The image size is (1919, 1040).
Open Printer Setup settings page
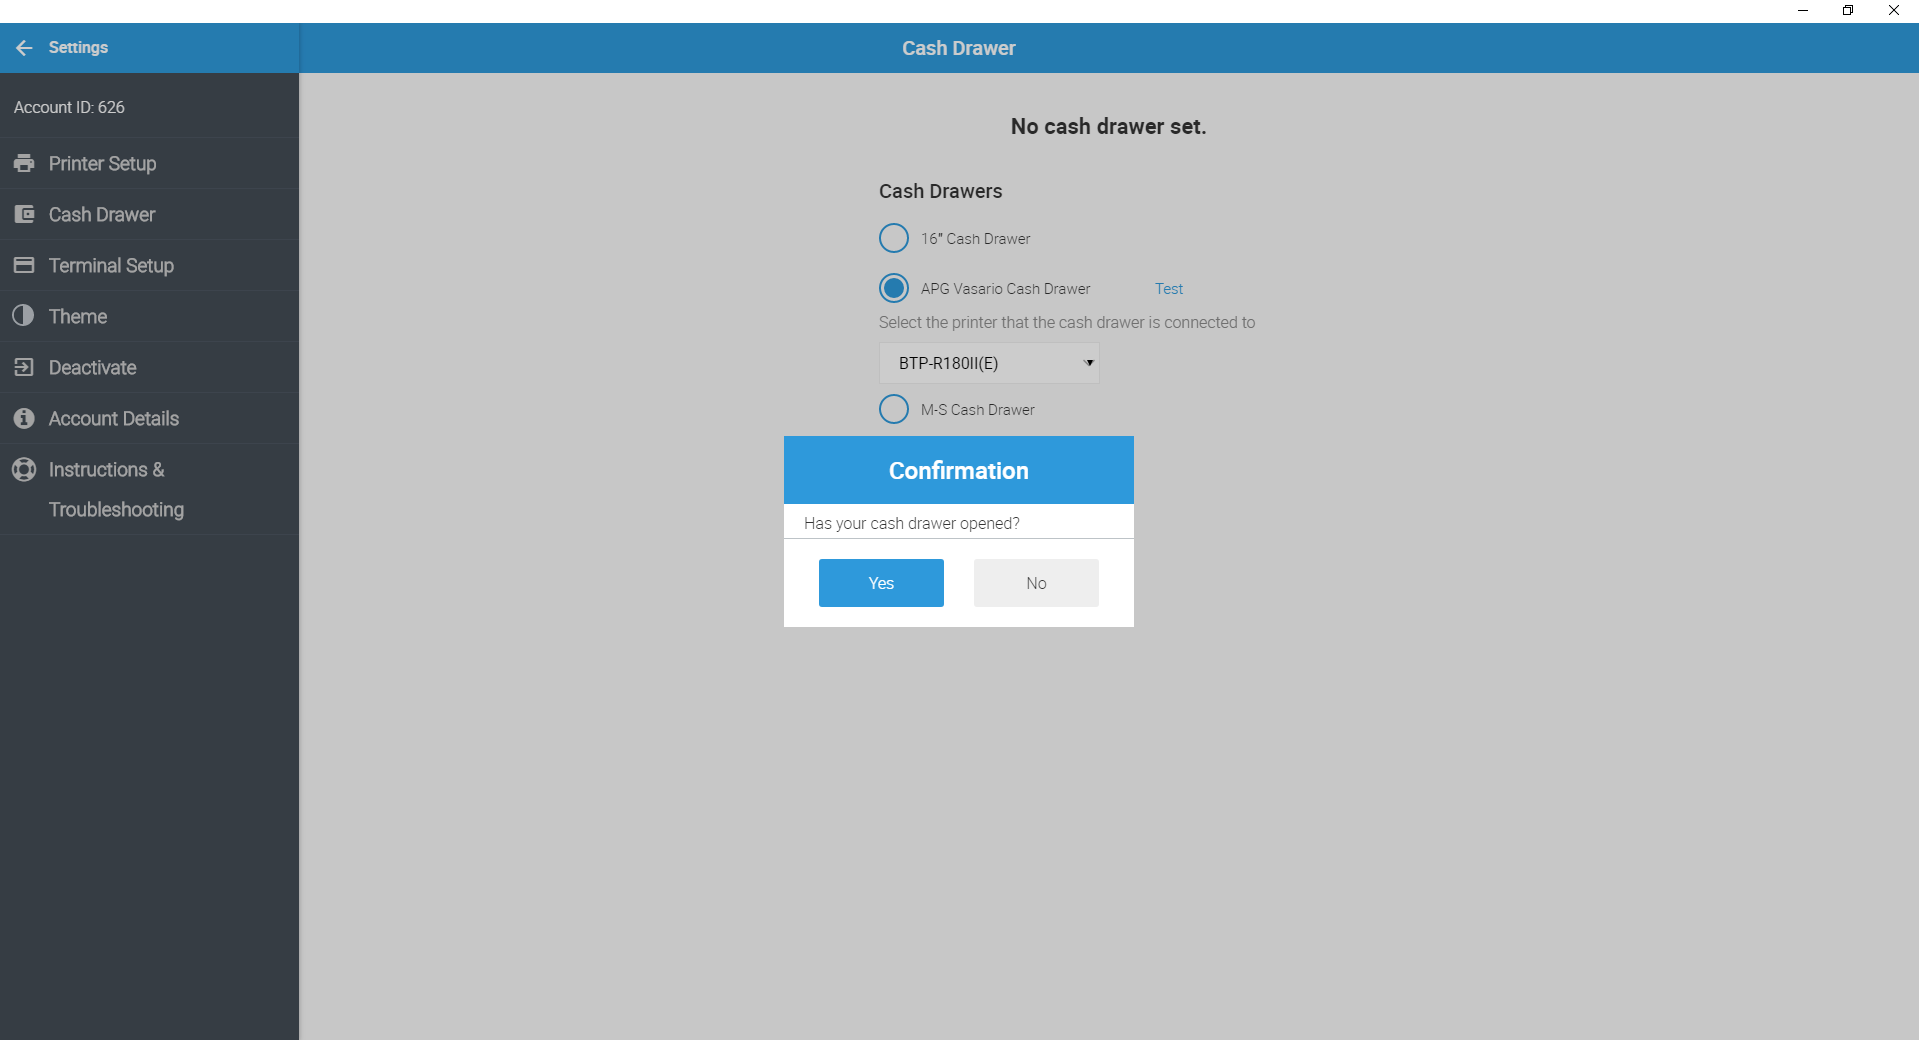(x=149, y=163)
